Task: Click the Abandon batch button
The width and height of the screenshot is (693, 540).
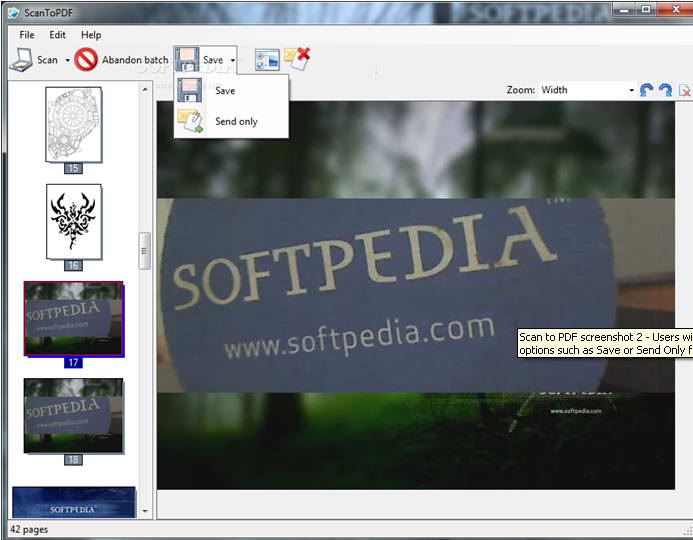Action: point(122,60)
